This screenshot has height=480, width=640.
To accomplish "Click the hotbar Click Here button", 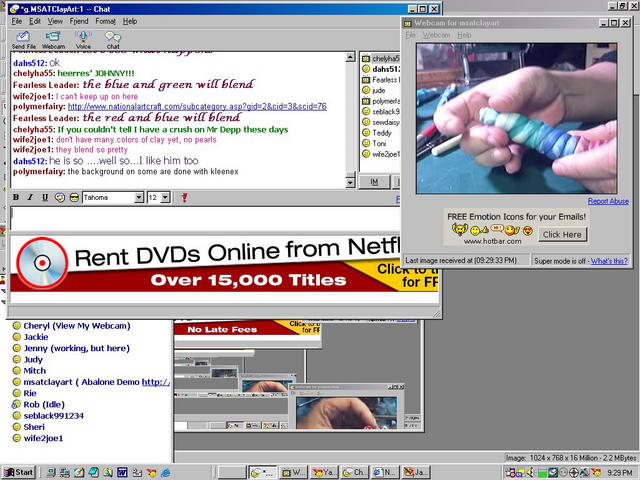I will click(562, 234).
